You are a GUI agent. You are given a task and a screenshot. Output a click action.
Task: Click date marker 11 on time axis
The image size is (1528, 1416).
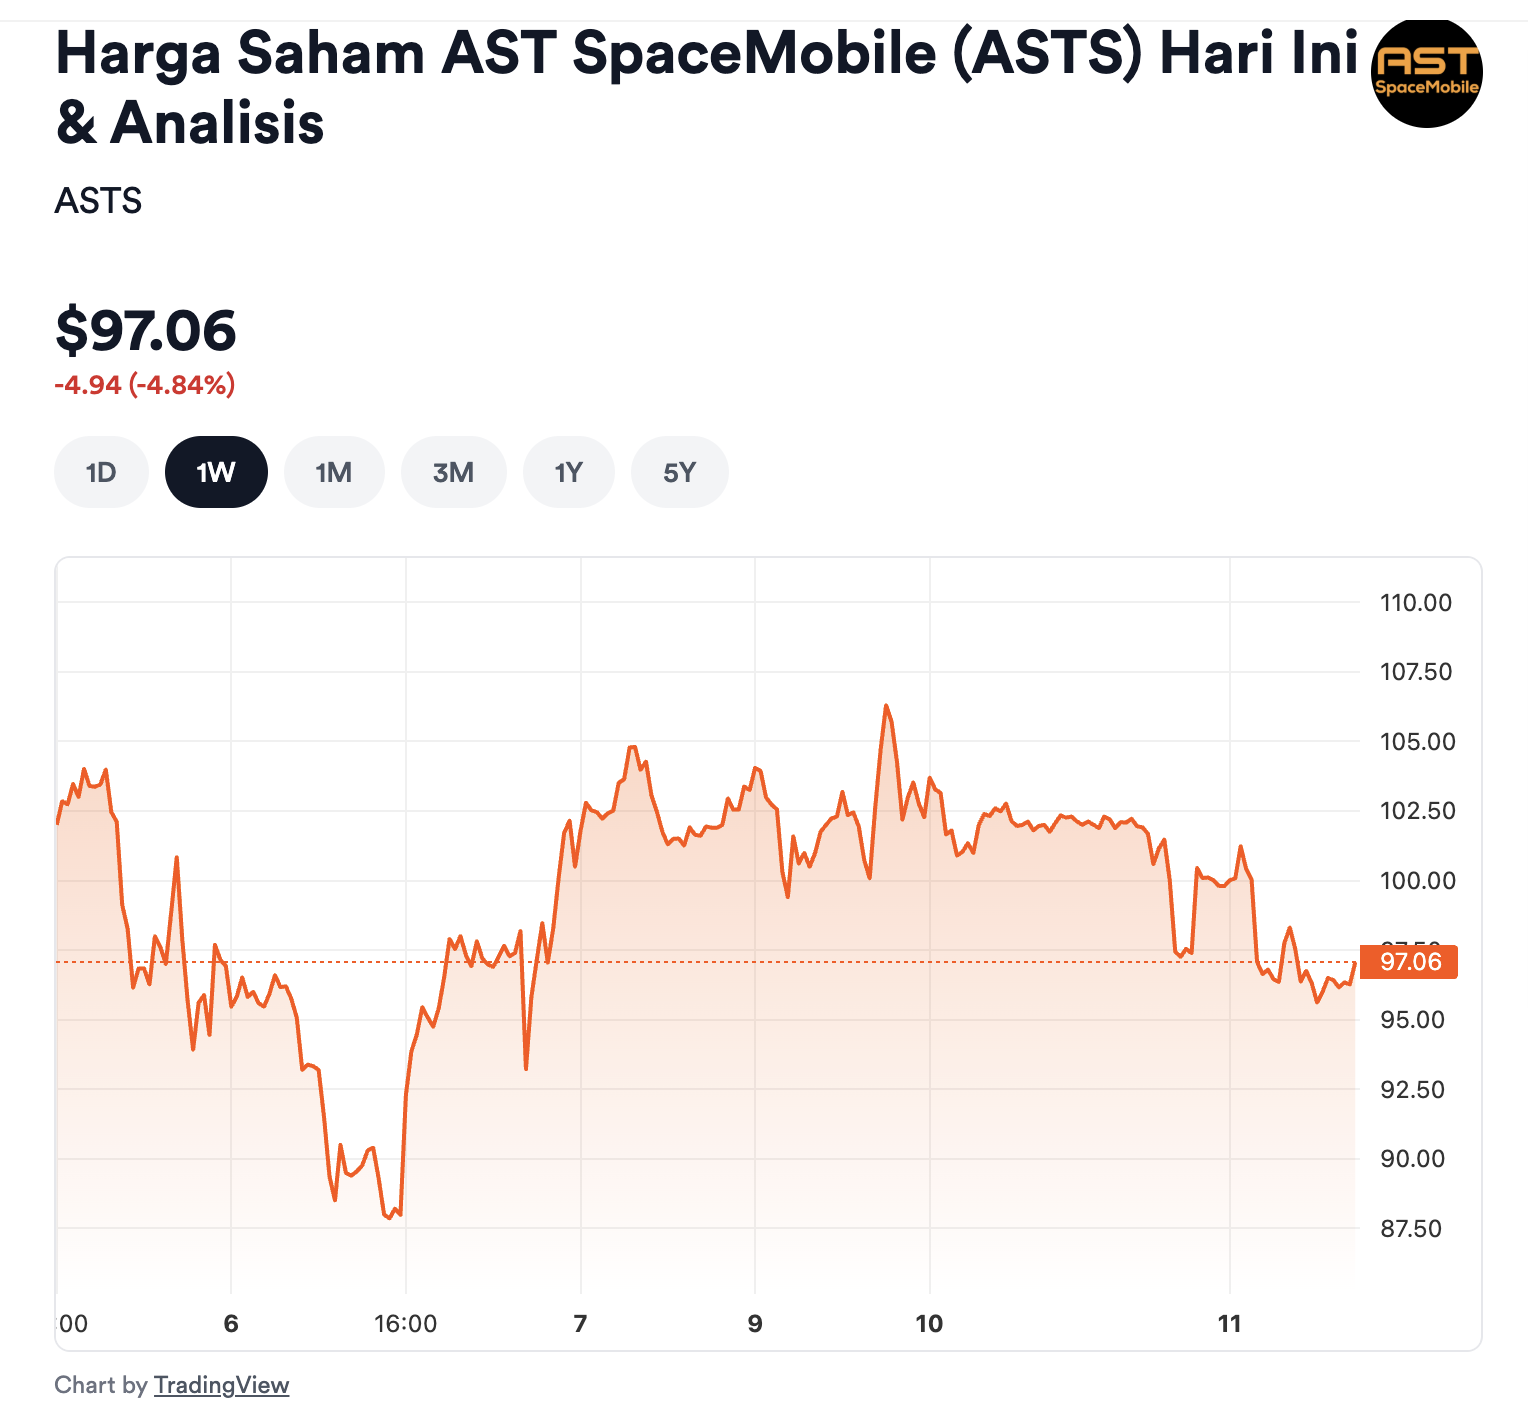click(x=1229, y=1324)
